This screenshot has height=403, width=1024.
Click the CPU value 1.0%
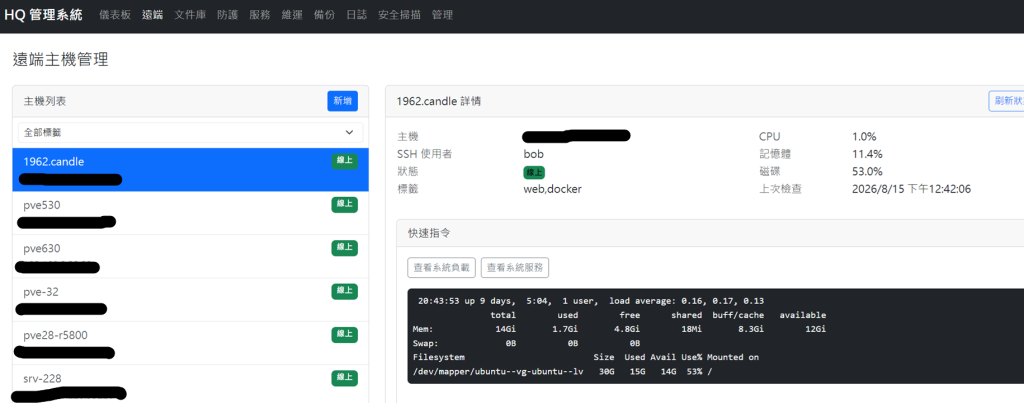[x=864, y=137]
